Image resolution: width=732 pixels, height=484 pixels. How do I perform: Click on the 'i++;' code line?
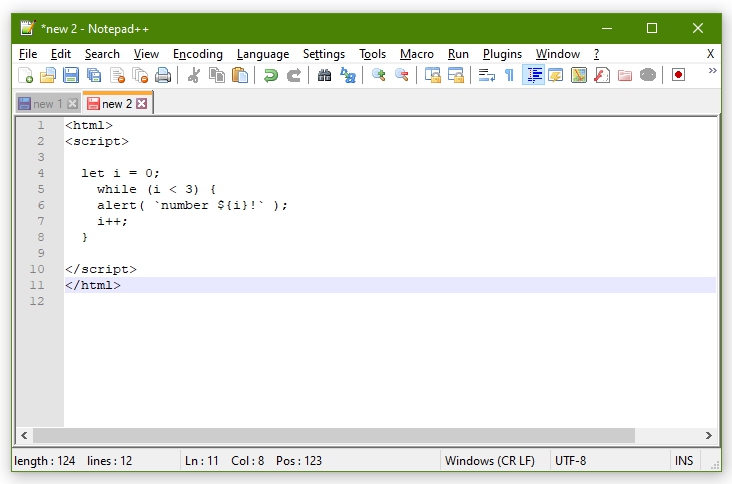pyautogui.click(x=112, y=221)
